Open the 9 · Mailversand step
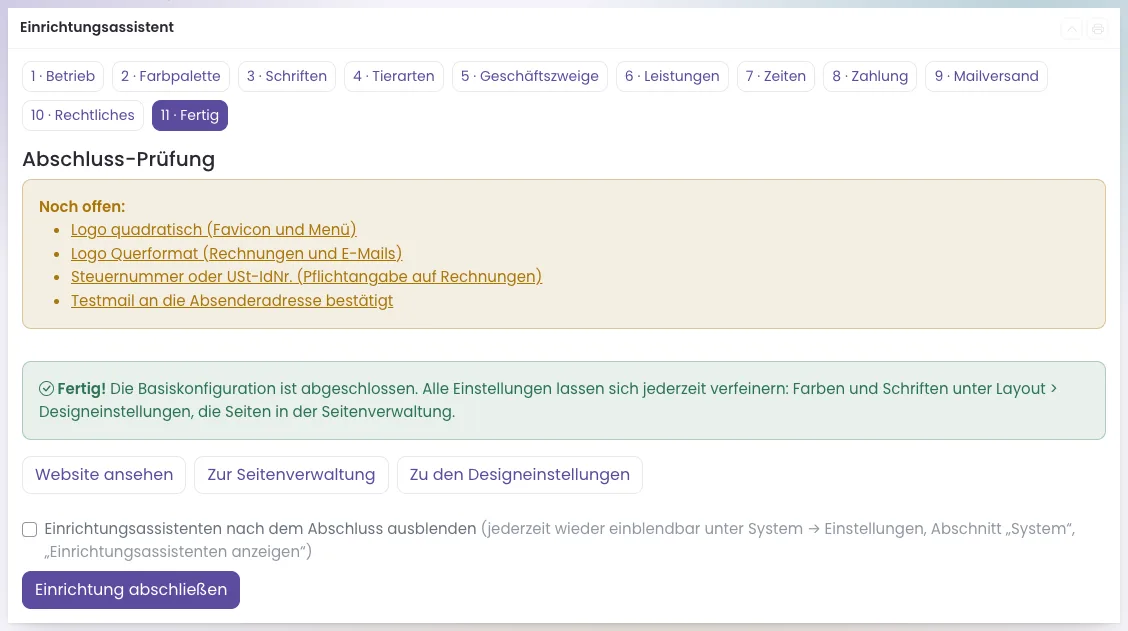This screenshot has width=1128, height=631. point(986,76)
